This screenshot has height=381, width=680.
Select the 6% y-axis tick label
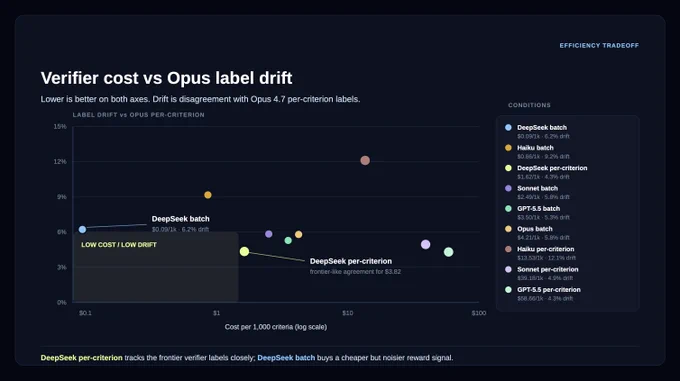click(x=62, y=232)
